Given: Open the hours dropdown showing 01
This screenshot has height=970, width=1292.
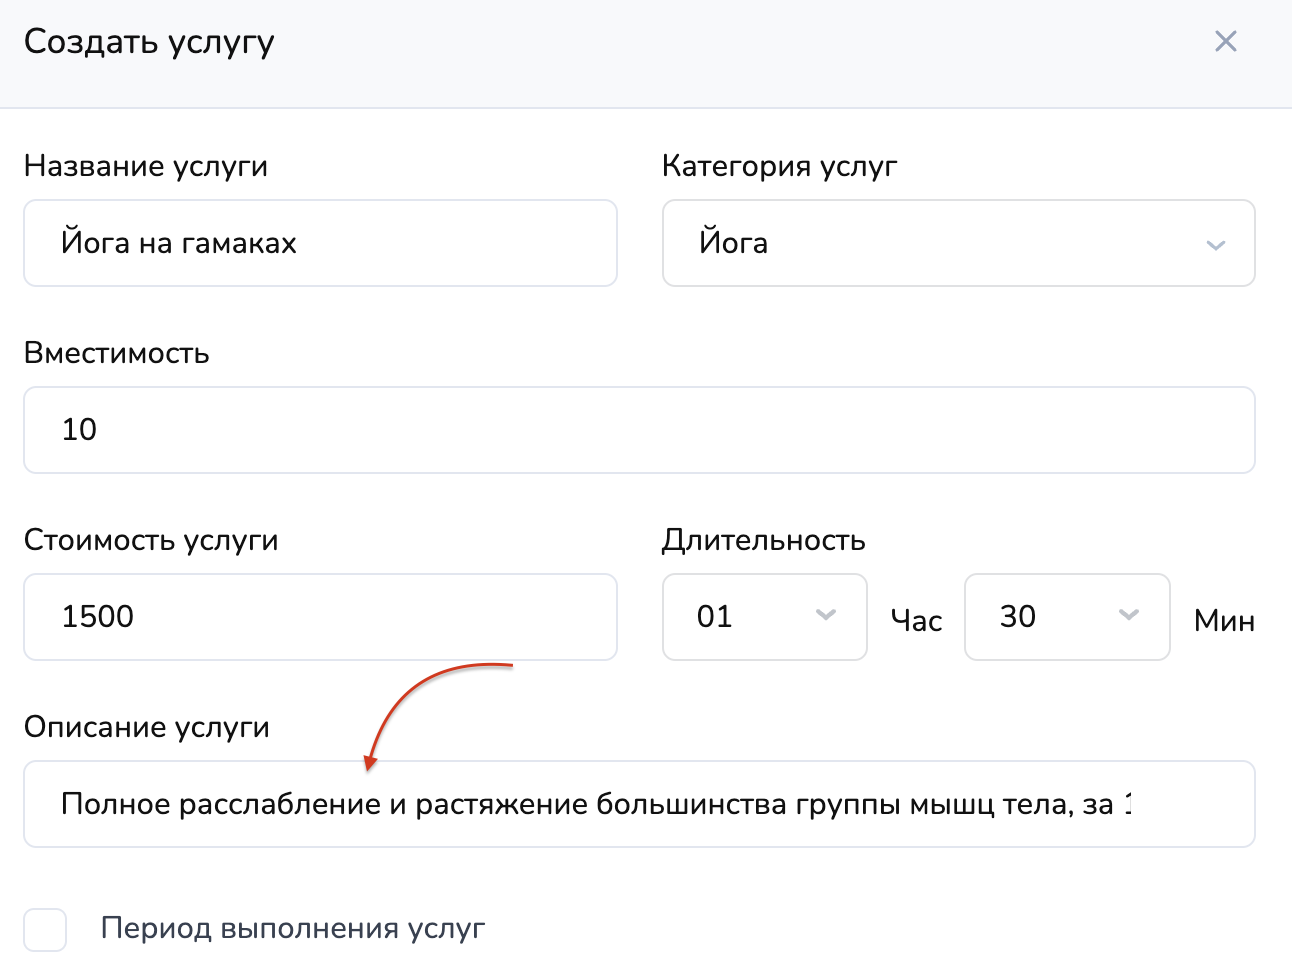Looking at the screenshot, I should pos(750,617).
